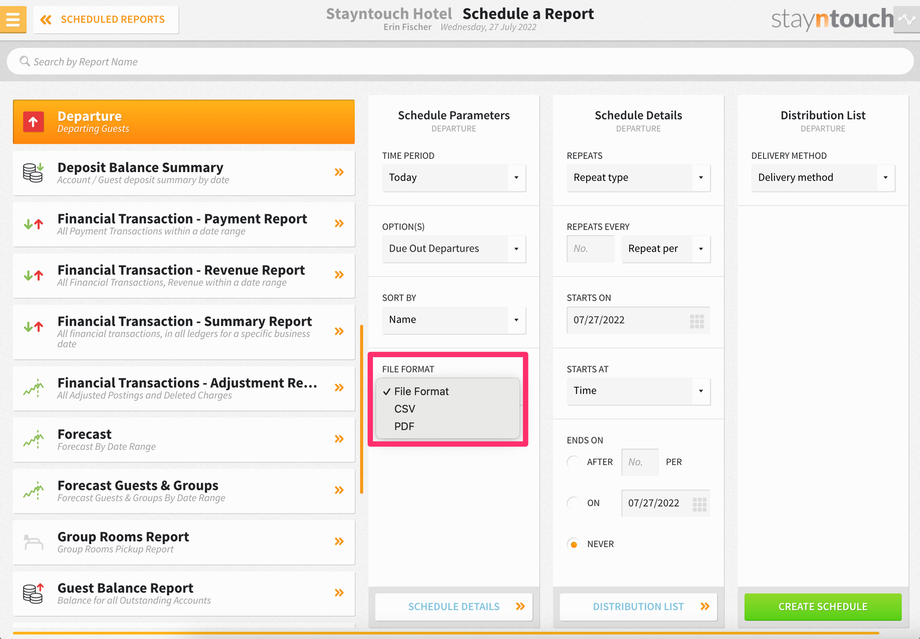Click the Forecast row double chevron
This screenshot has width=920, height=639.
pos(339,439)
